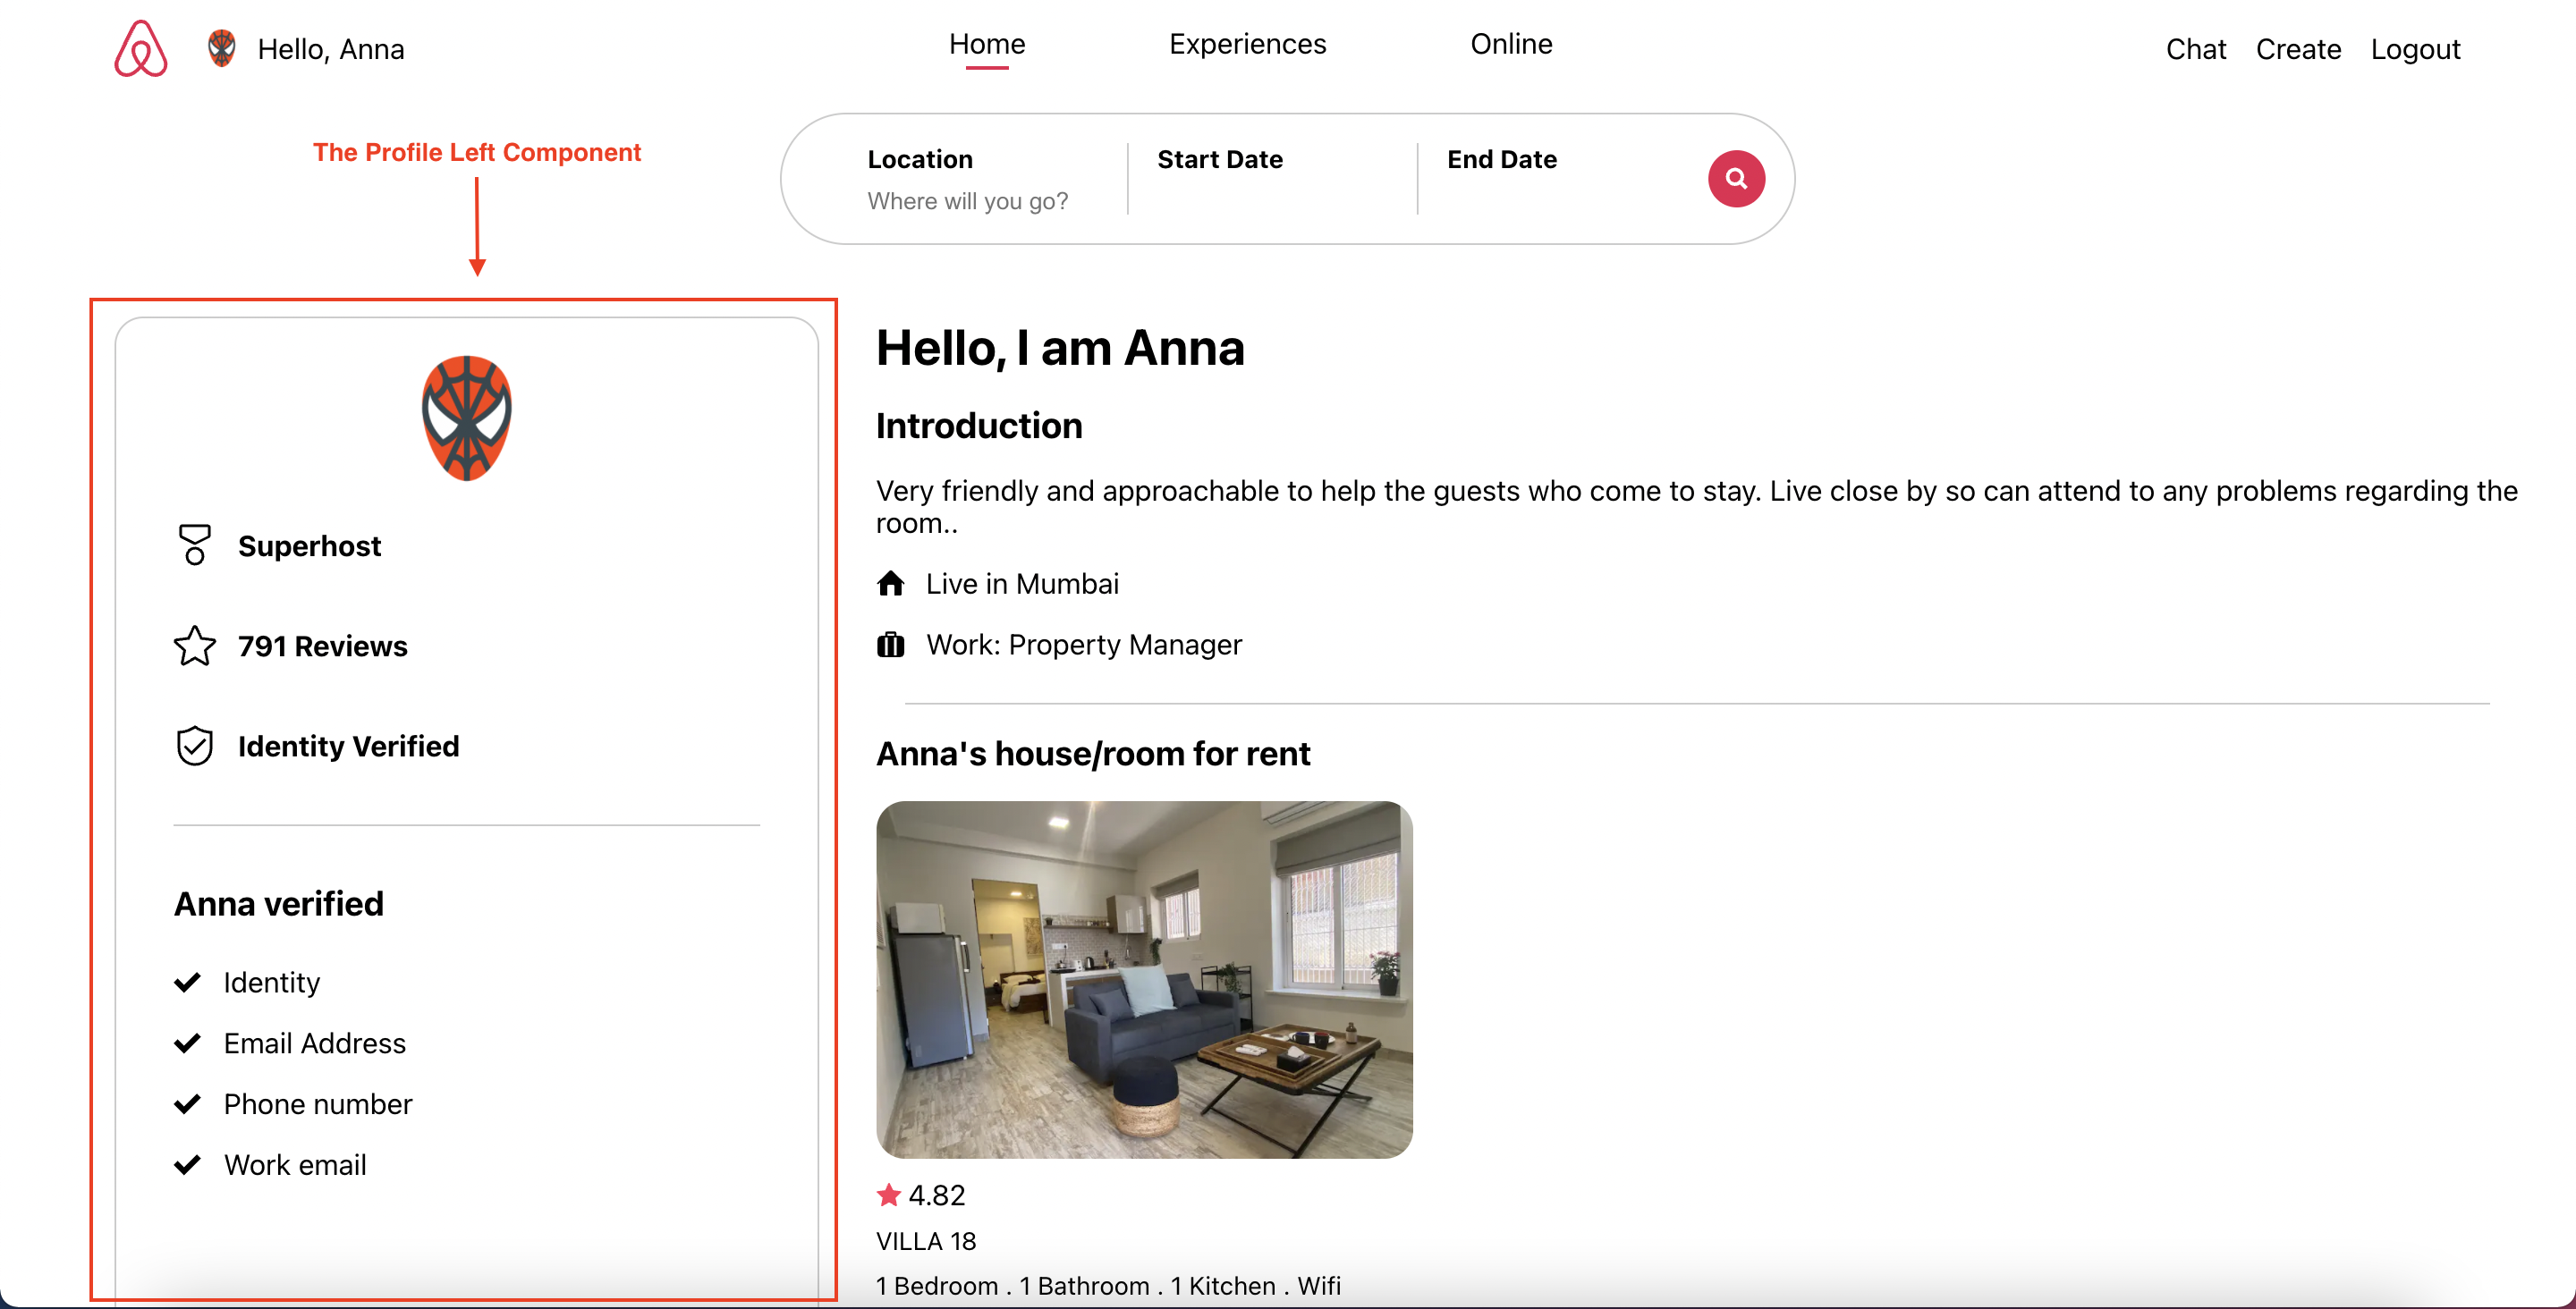Open the Chat menu item
Screen dimensions: 2576x1309
[x=2194, y=48]
